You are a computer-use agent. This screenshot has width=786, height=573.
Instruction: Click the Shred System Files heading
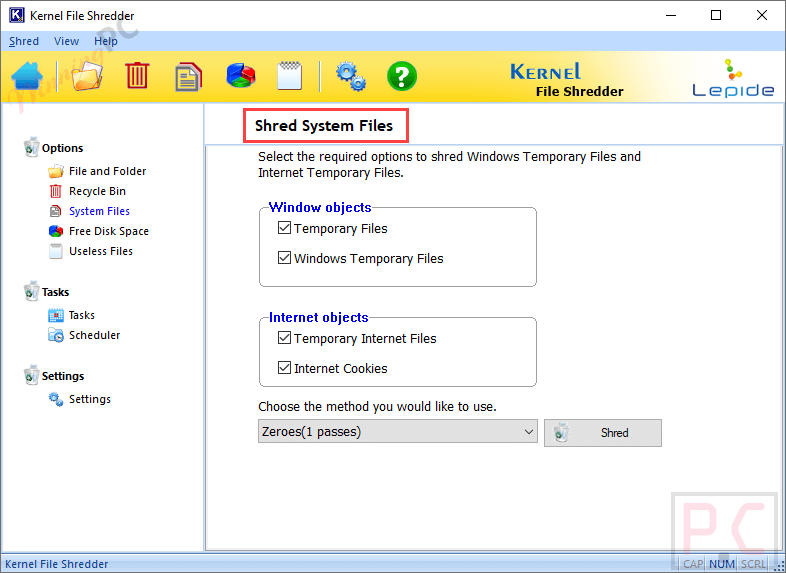[324, 125]
